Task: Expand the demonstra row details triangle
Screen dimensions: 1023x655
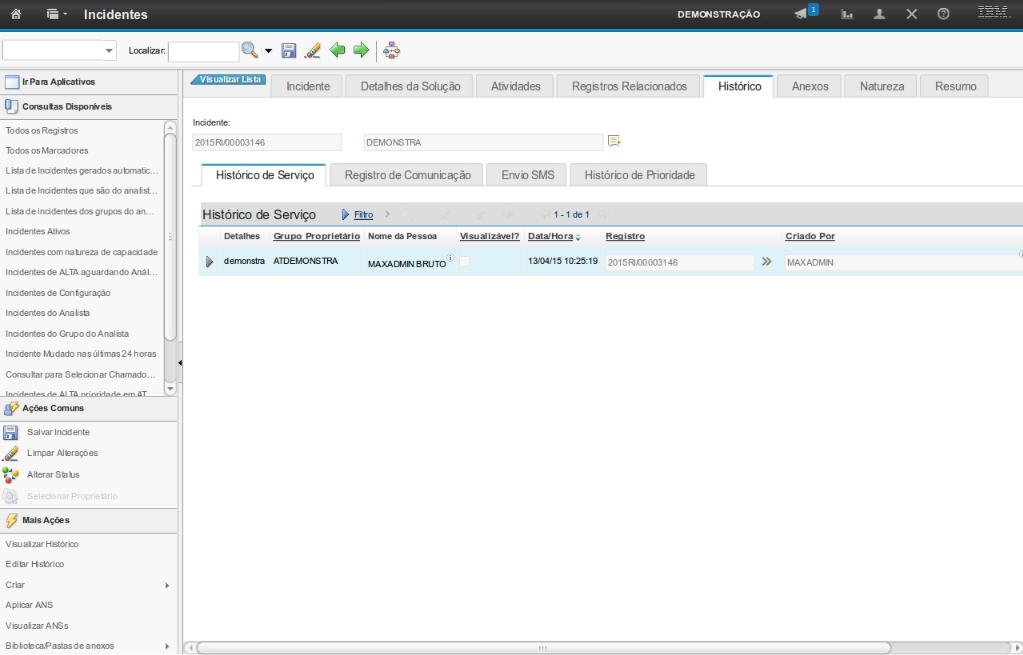Action: click(209, 262)
